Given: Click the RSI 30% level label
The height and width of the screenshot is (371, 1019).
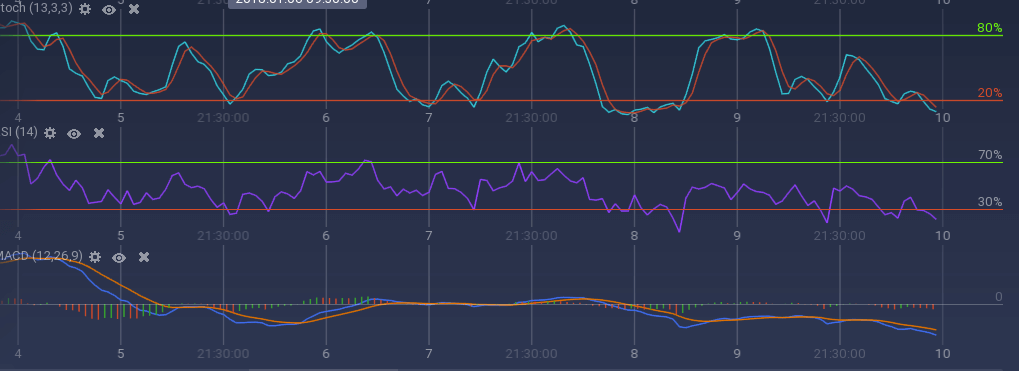Looking at the screenshot, I should 990,202.
